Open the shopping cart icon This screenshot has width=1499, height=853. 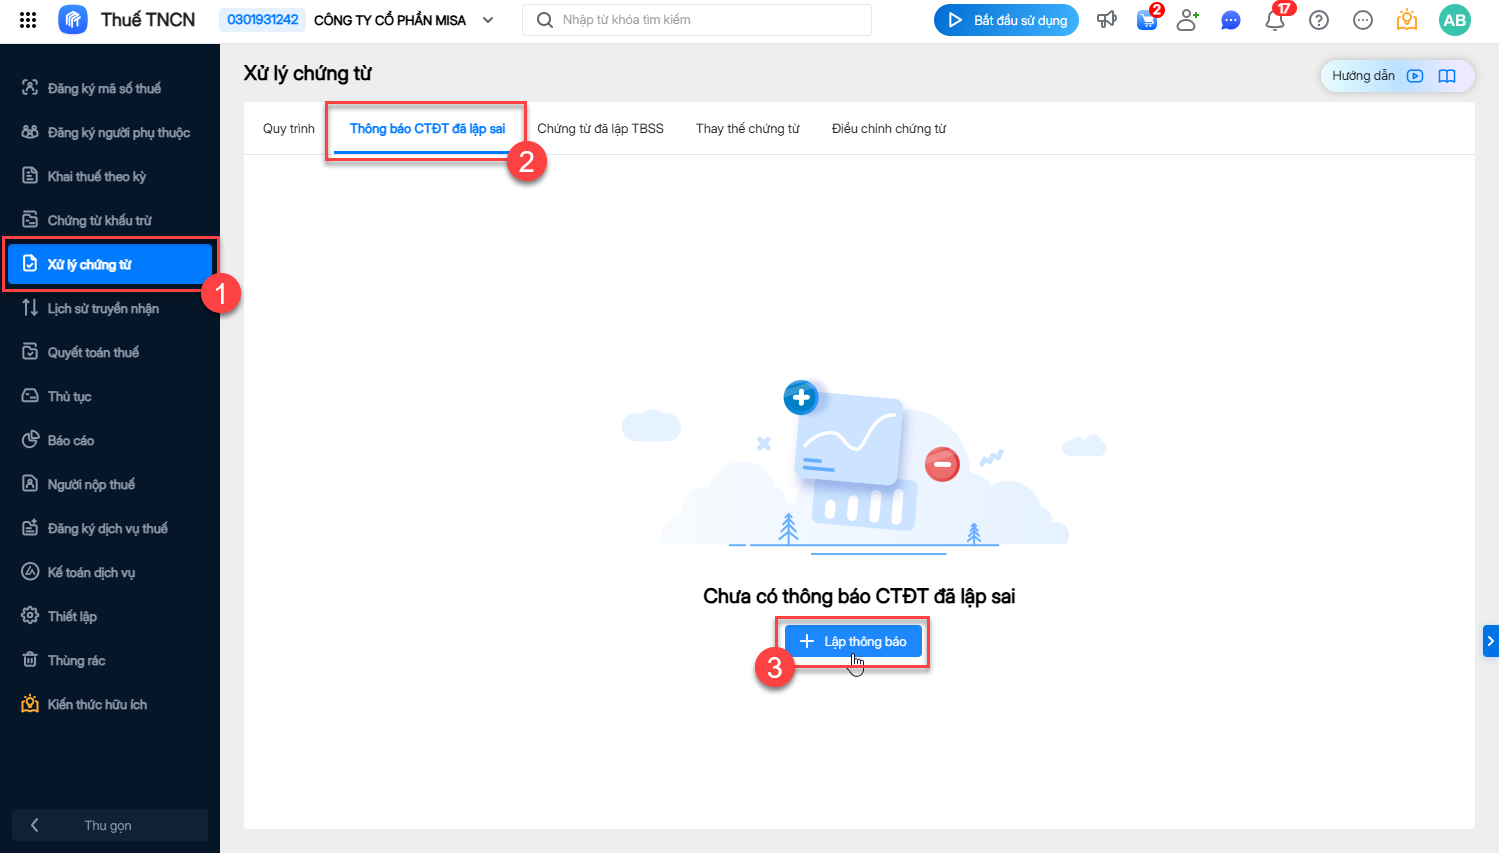tap(1147, 20)
